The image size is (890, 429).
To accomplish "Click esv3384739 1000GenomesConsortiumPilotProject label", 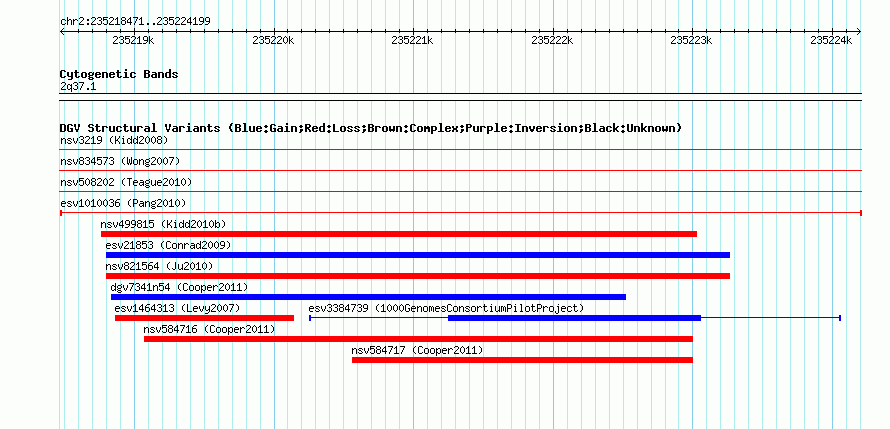I will point(446,308).
